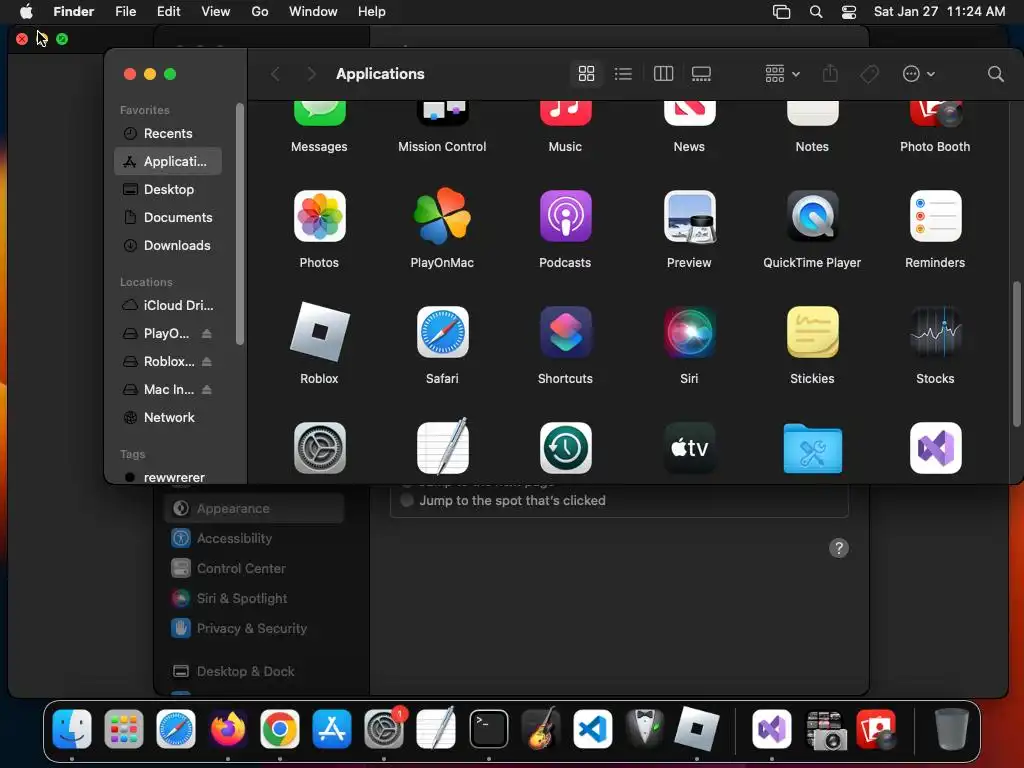Switch Finder to icon view
This screenshot has height=768, width=1024.
click(586, 74)
